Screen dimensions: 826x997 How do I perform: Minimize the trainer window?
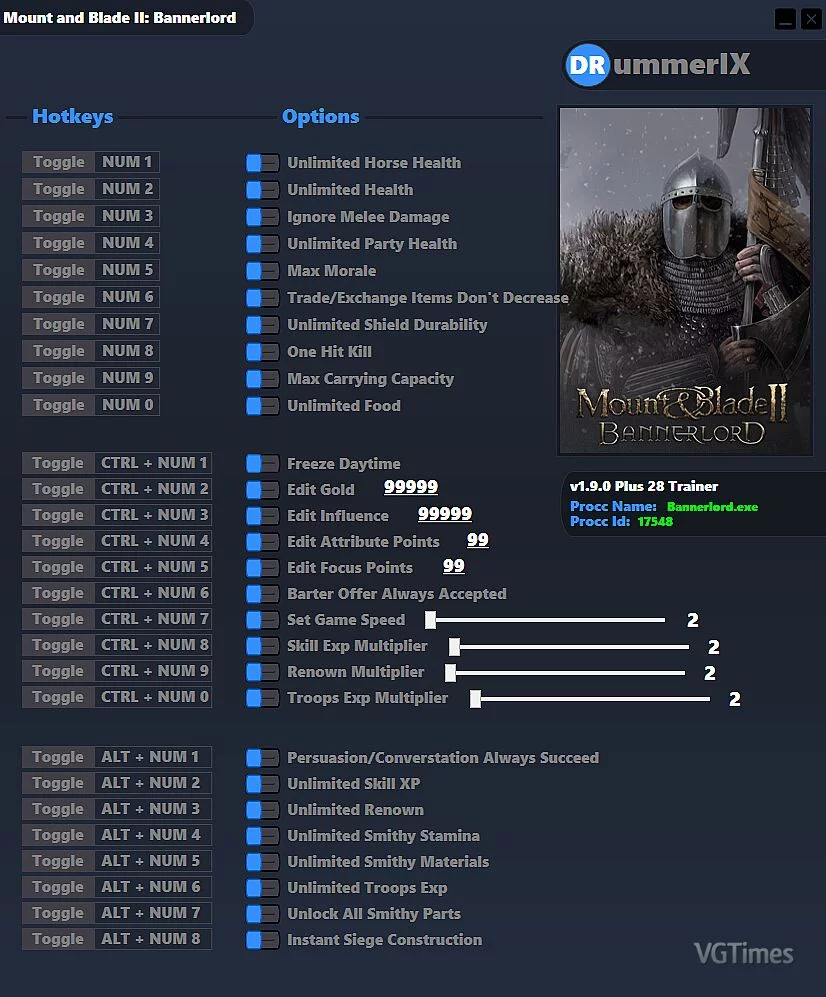coord(785,19)
